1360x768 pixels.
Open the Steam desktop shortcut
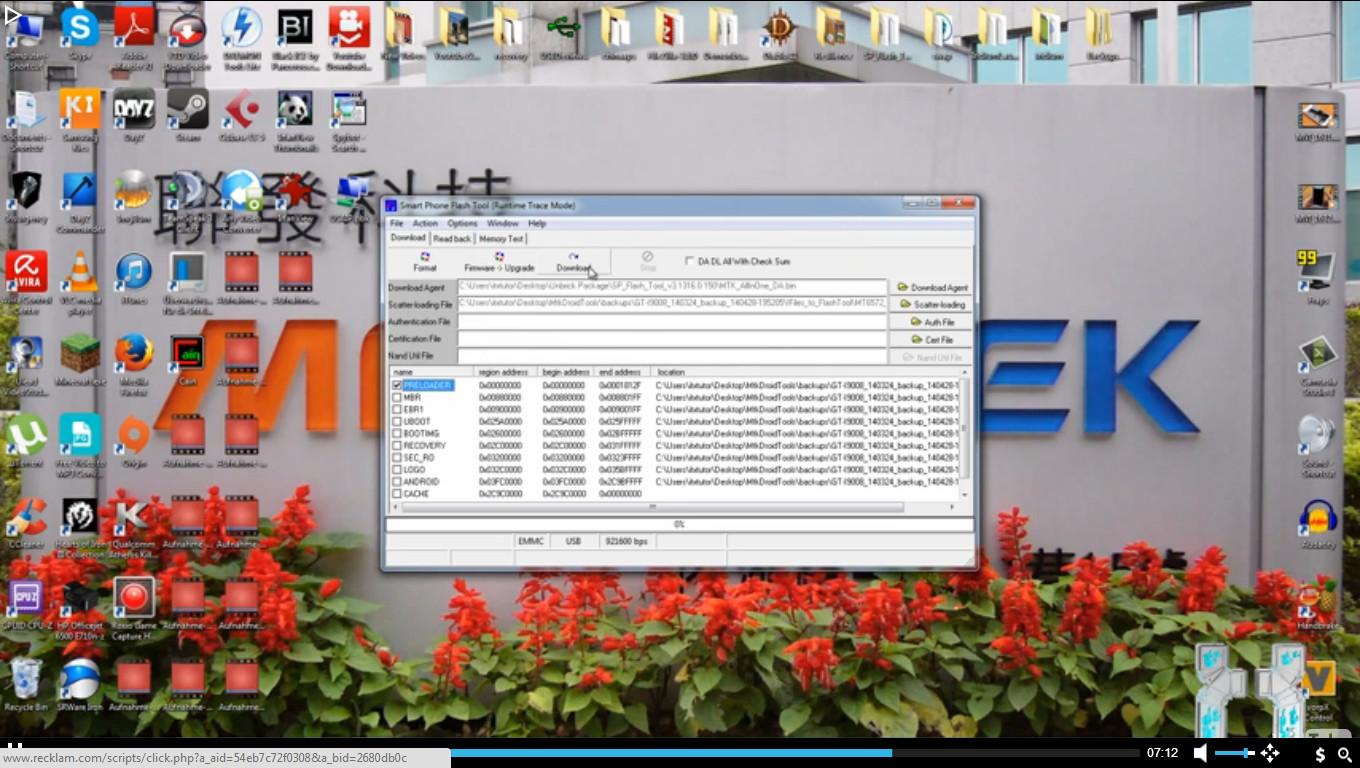(x=187, y=116)
